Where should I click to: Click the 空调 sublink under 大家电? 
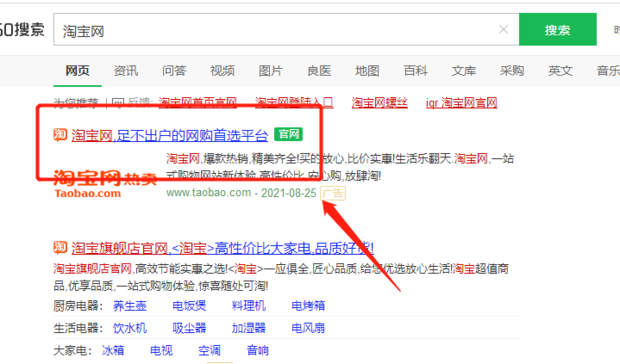coord(209,350)
